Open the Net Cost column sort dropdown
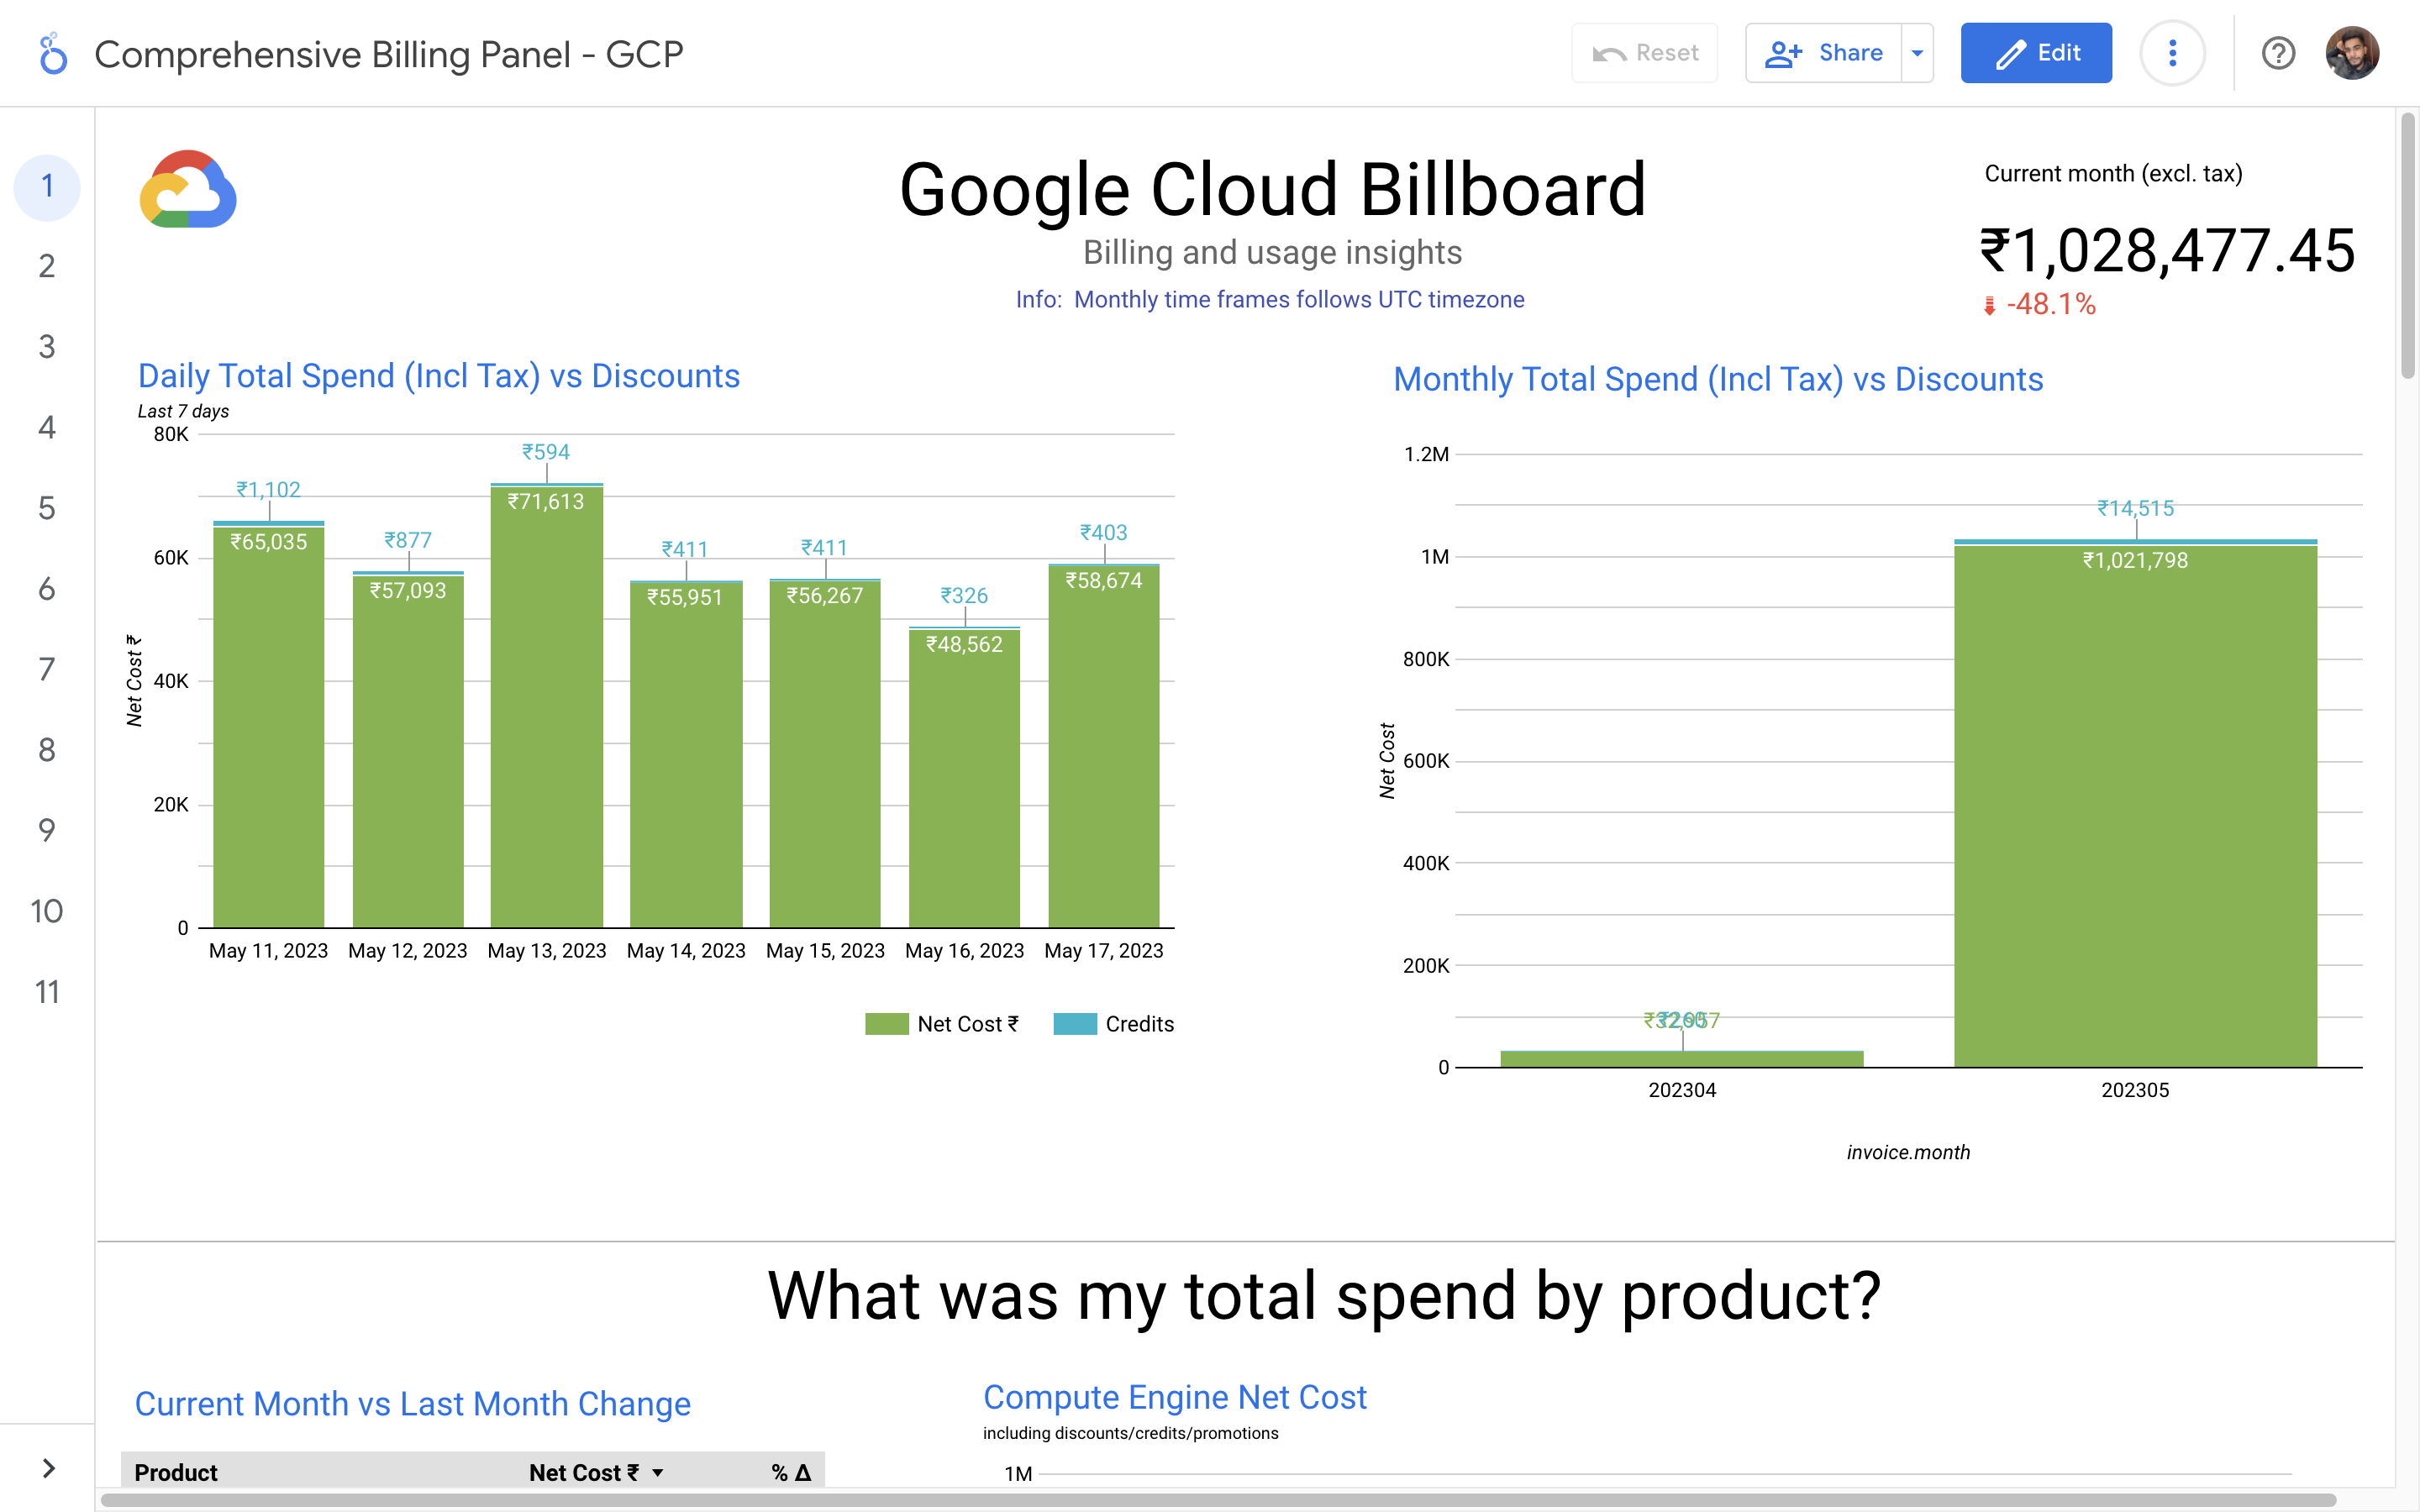Screen dimensions: 2420x1512 coord(658,1473)
